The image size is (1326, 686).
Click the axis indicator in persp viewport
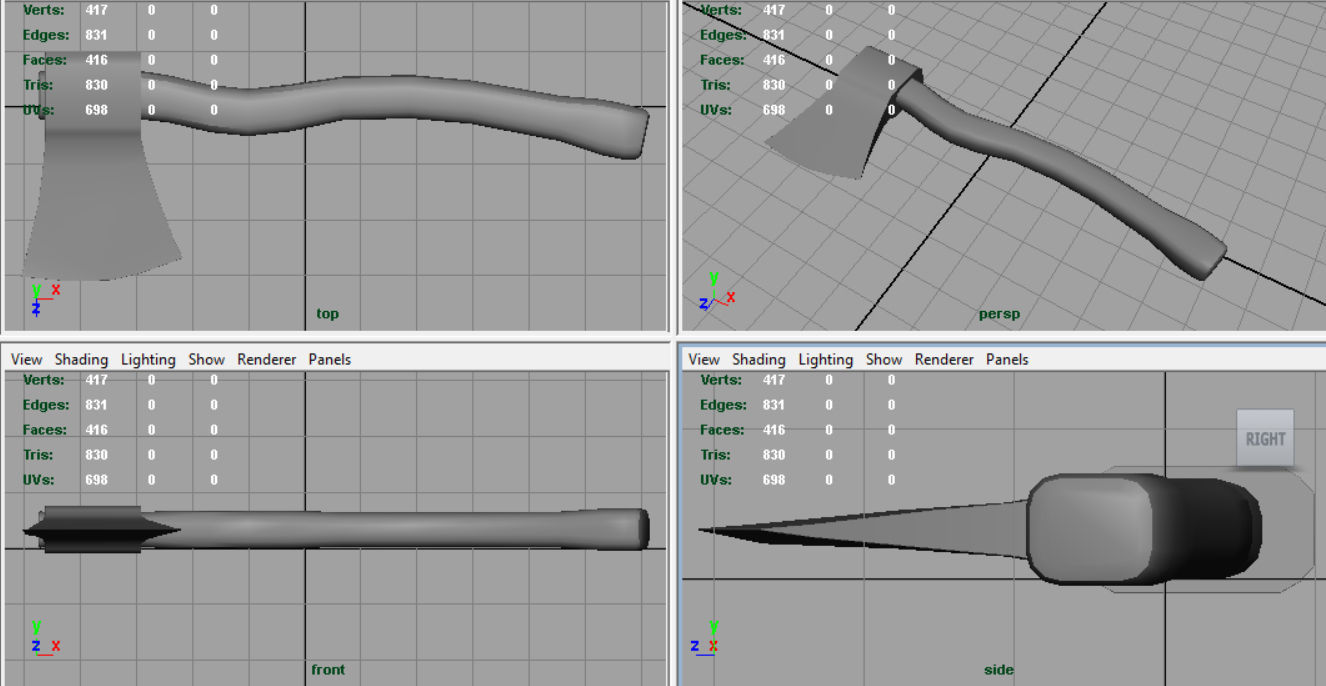click(x=716, y=292)
